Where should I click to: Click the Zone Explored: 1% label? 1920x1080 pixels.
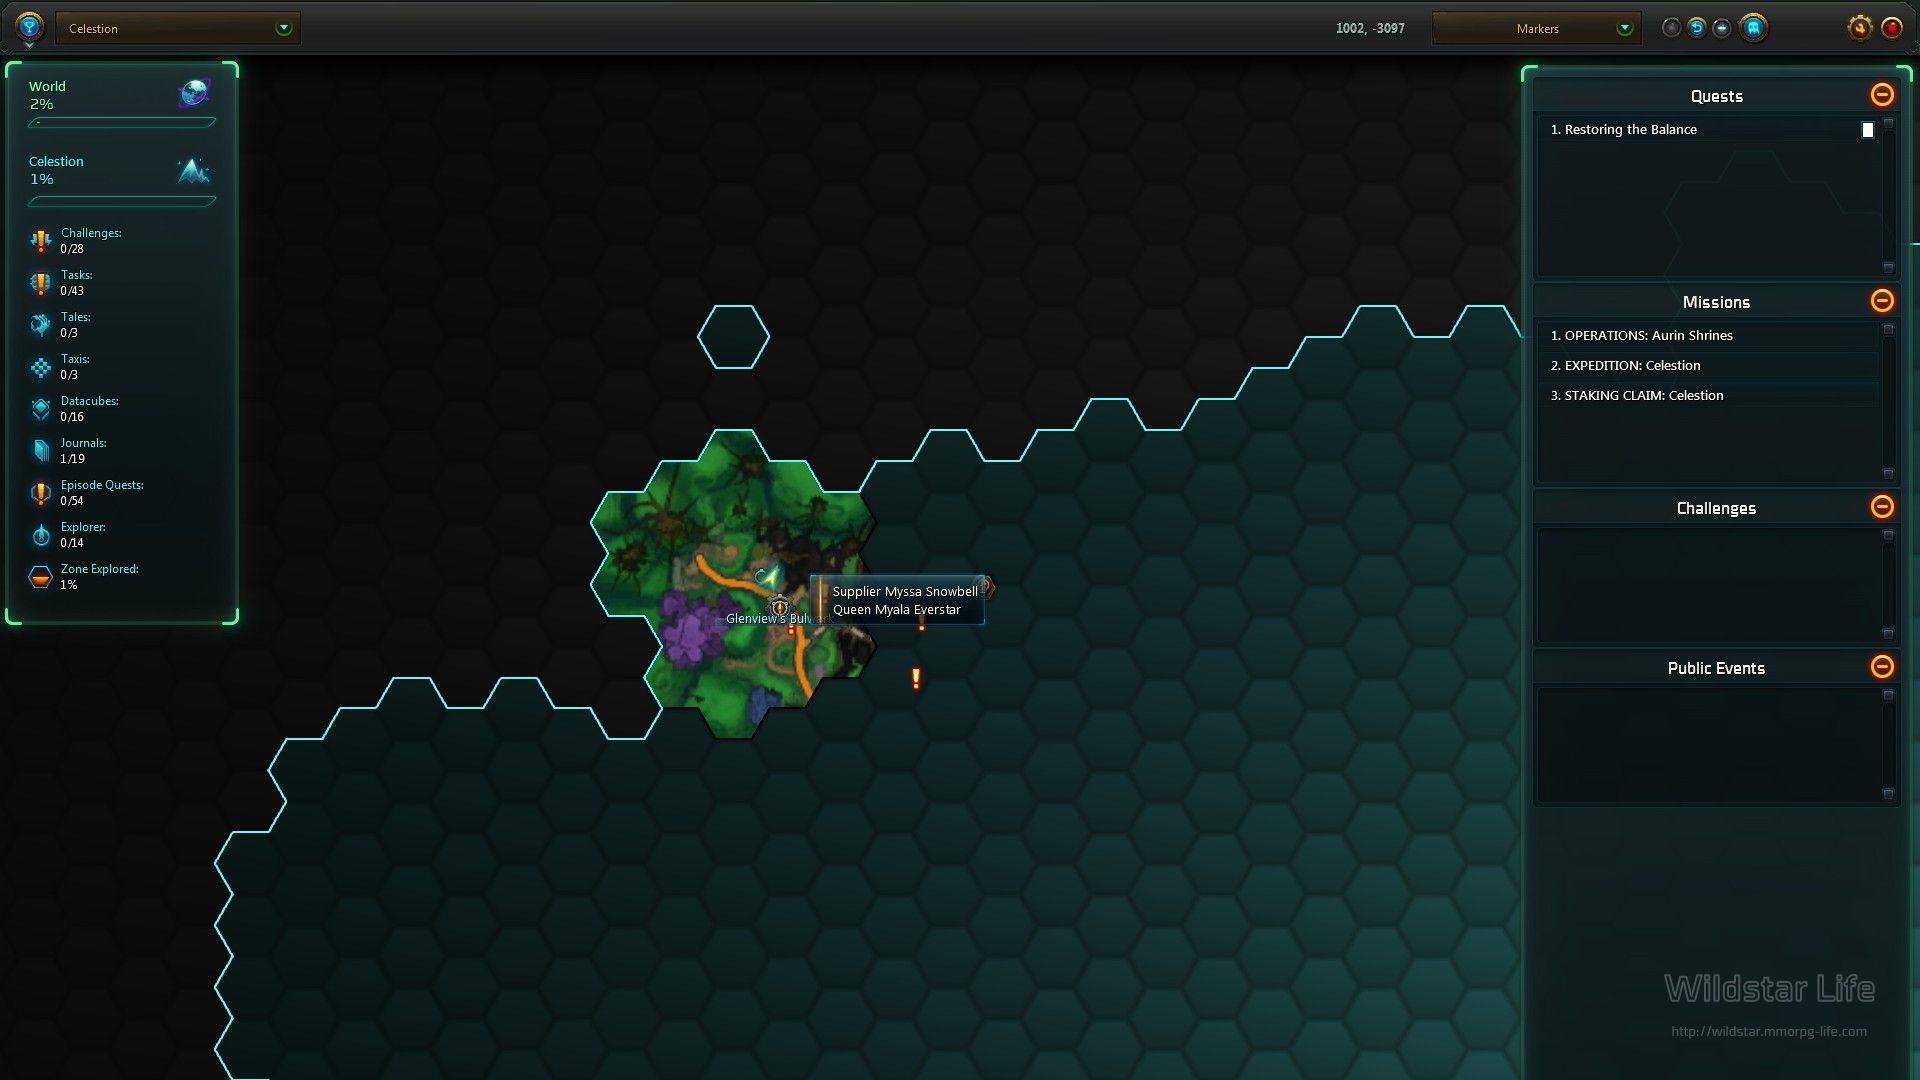coord(99,577)
